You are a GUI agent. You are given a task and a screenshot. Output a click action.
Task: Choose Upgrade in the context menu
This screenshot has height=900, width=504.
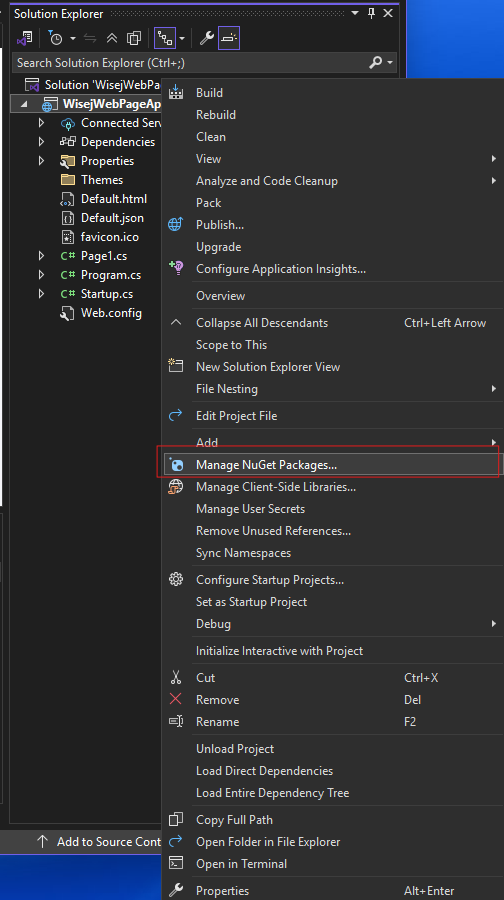[218, 247]
